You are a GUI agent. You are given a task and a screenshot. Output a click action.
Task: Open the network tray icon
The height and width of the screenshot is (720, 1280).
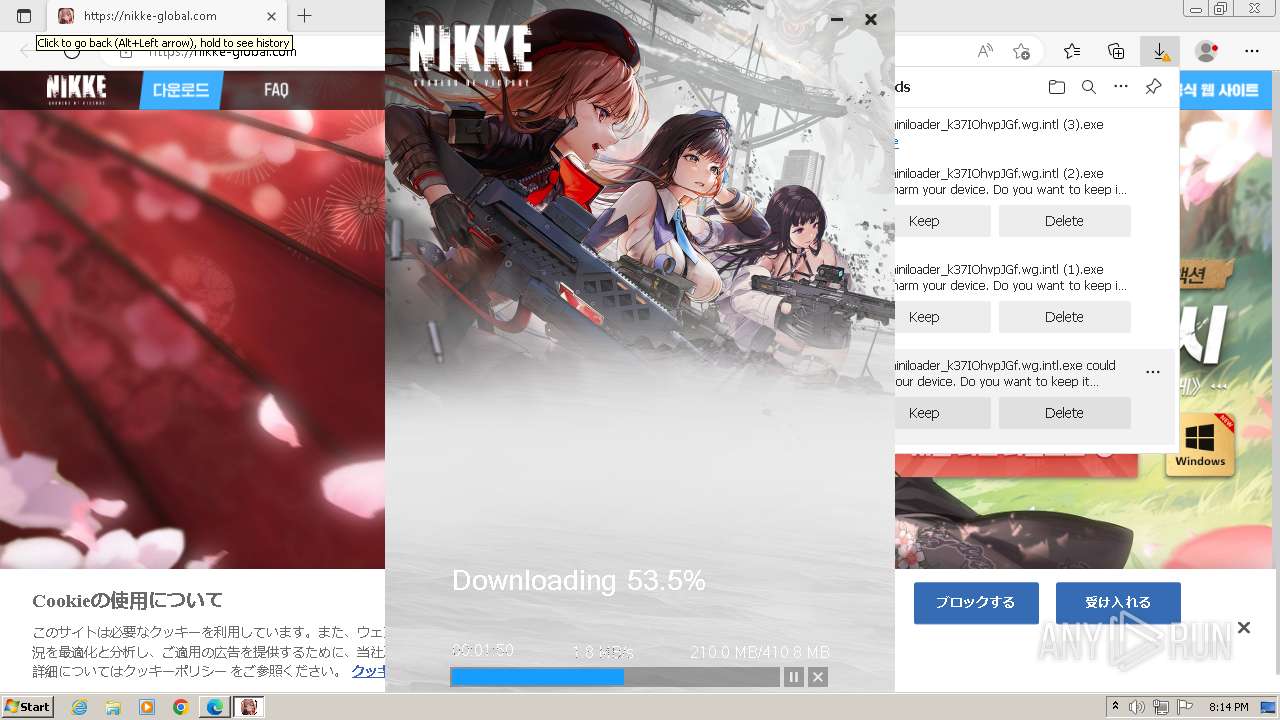tap(1162, 707)
